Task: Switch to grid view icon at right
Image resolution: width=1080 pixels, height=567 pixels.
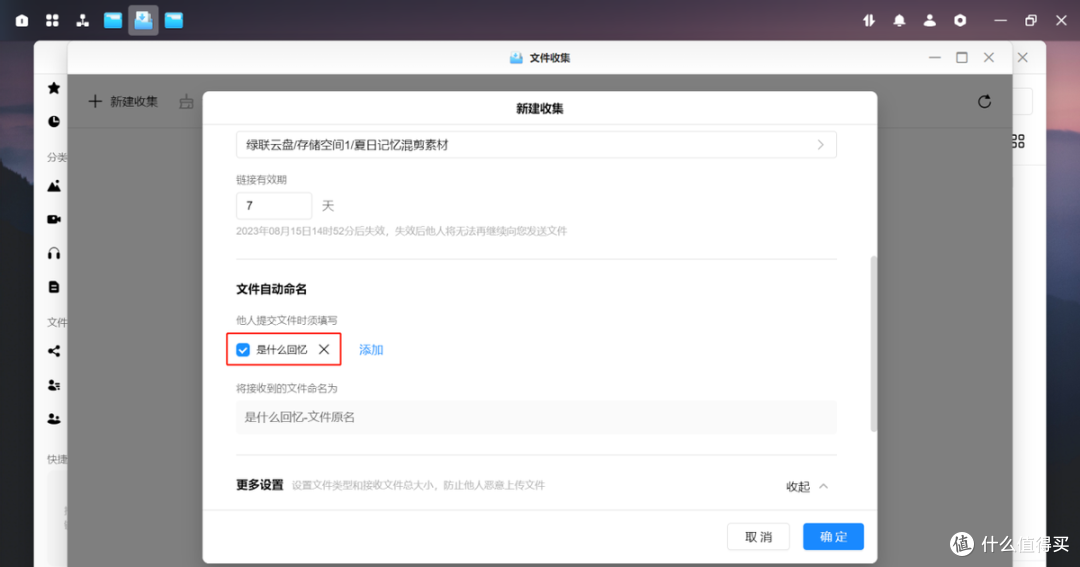Action: tap(1018, 141)
